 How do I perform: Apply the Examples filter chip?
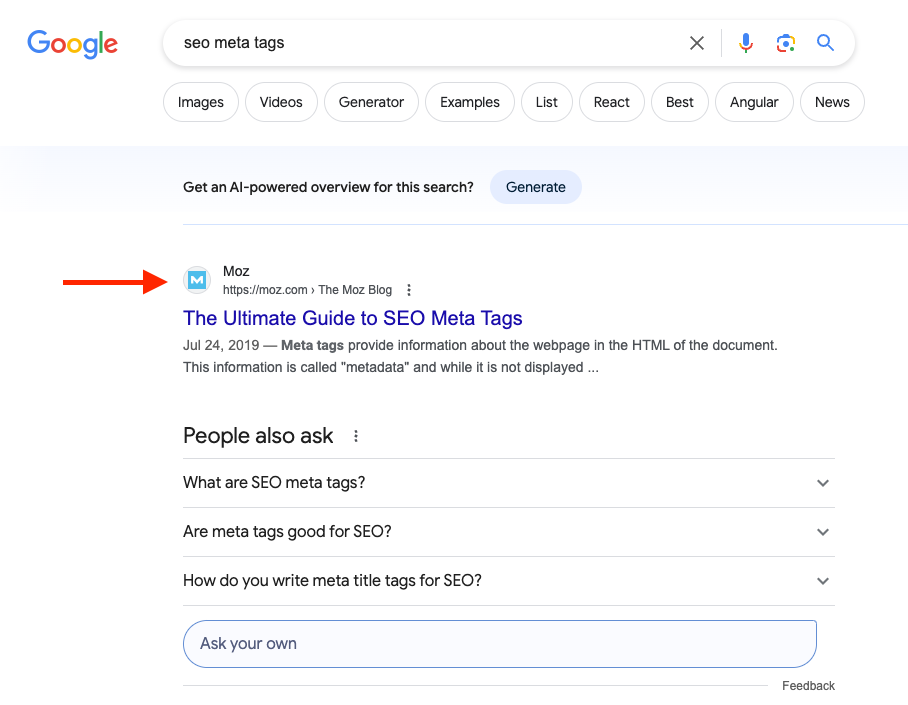(470, 102)
